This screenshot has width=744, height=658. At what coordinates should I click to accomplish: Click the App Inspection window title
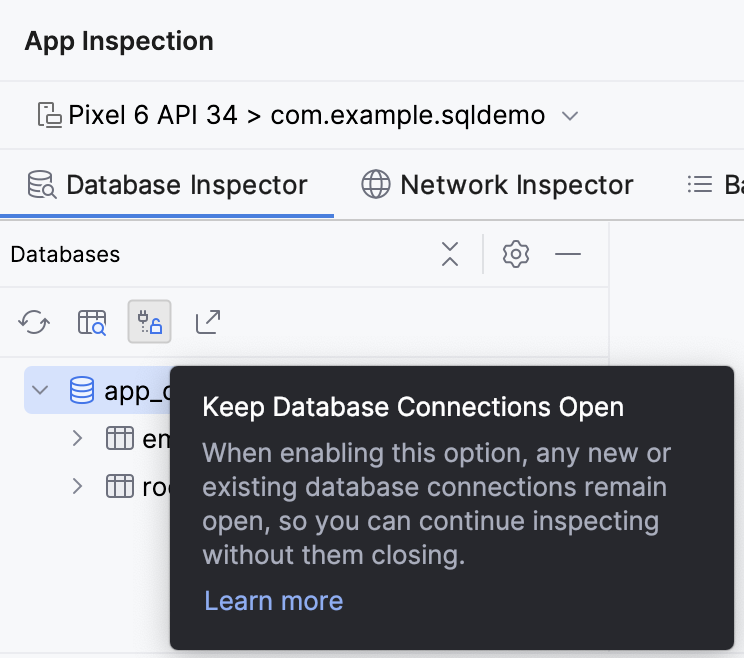[119, 42]
